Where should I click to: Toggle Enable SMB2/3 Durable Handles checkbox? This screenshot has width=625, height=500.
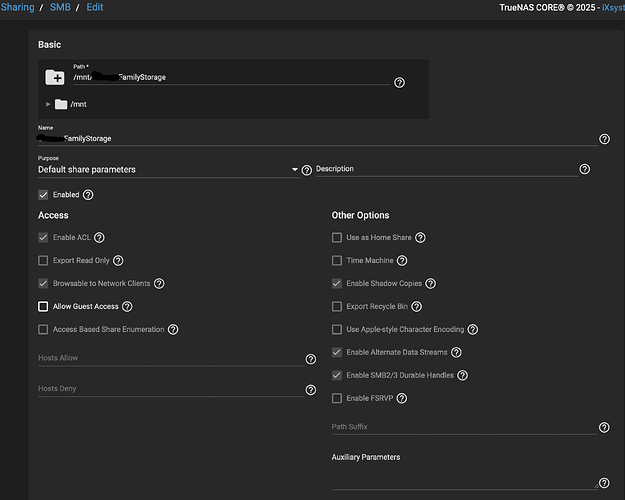click(x=337, y=376)
